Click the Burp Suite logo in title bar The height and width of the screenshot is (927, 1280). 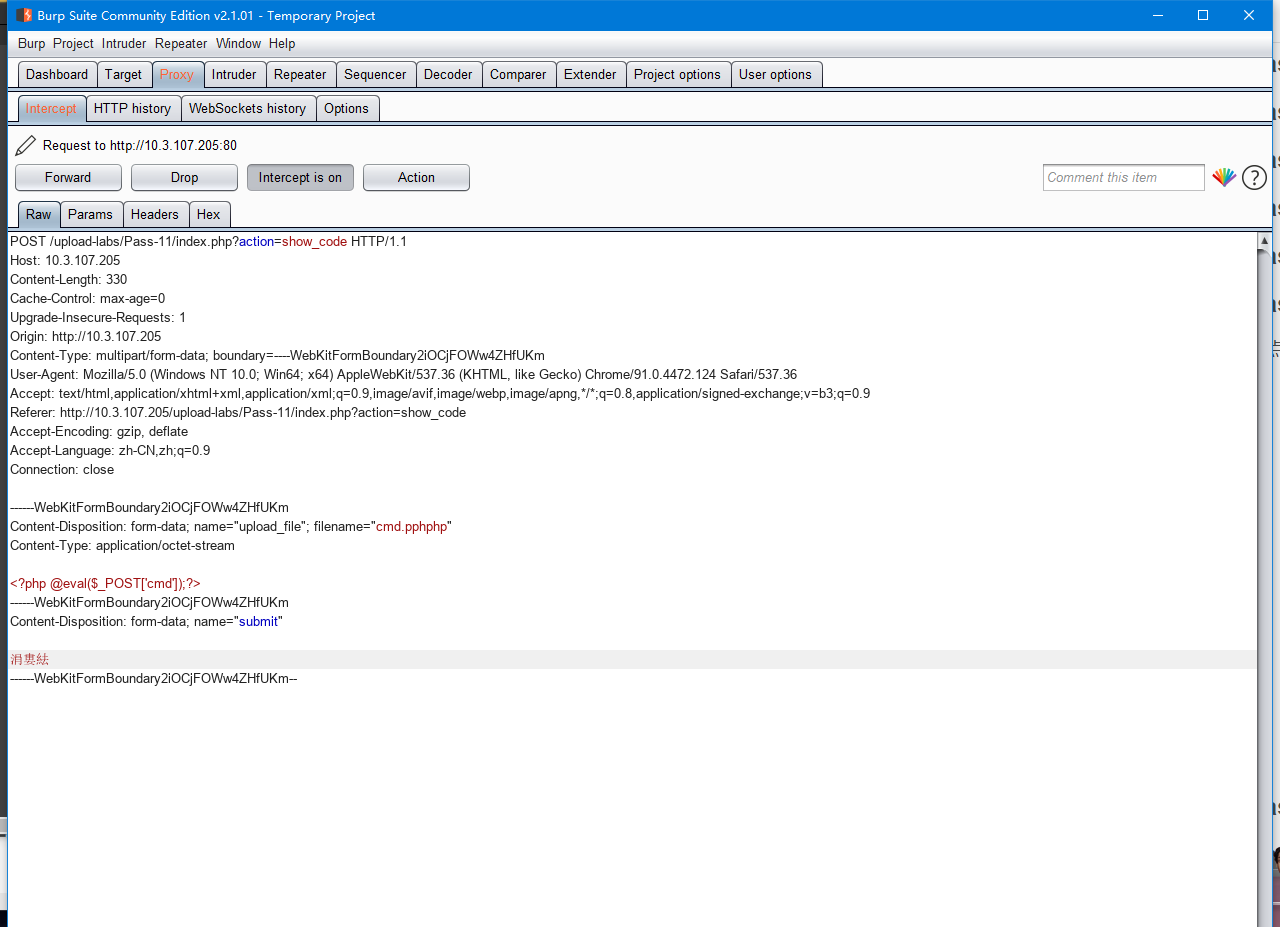coord(24,15)
